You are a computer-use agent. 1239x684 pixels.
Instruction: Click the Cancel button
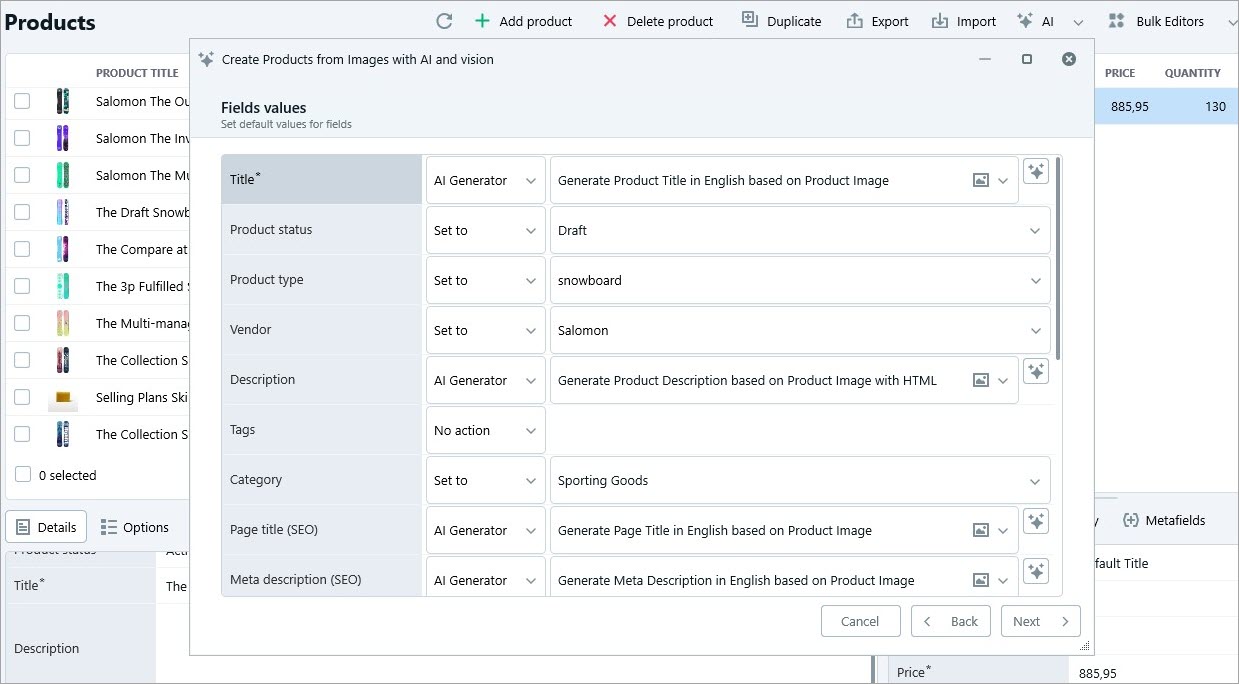click(860, 621)
